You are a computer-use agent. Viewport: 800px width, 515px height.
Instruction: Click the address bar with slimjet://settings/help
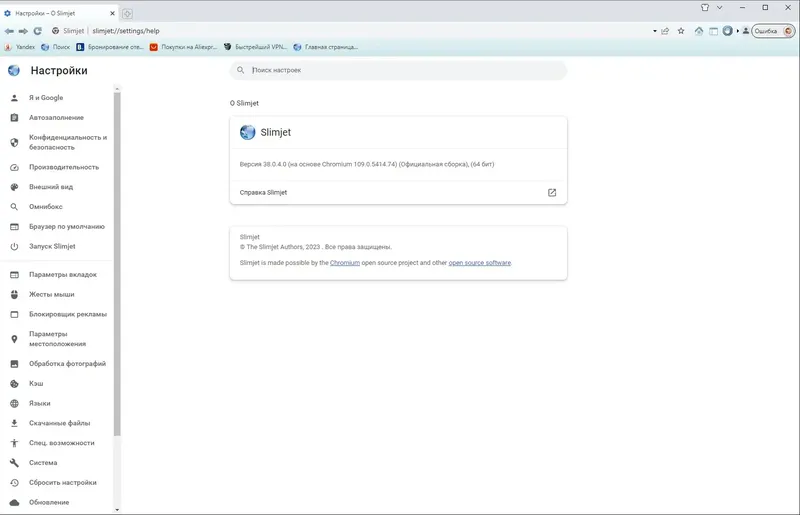(x=126, y=31)
